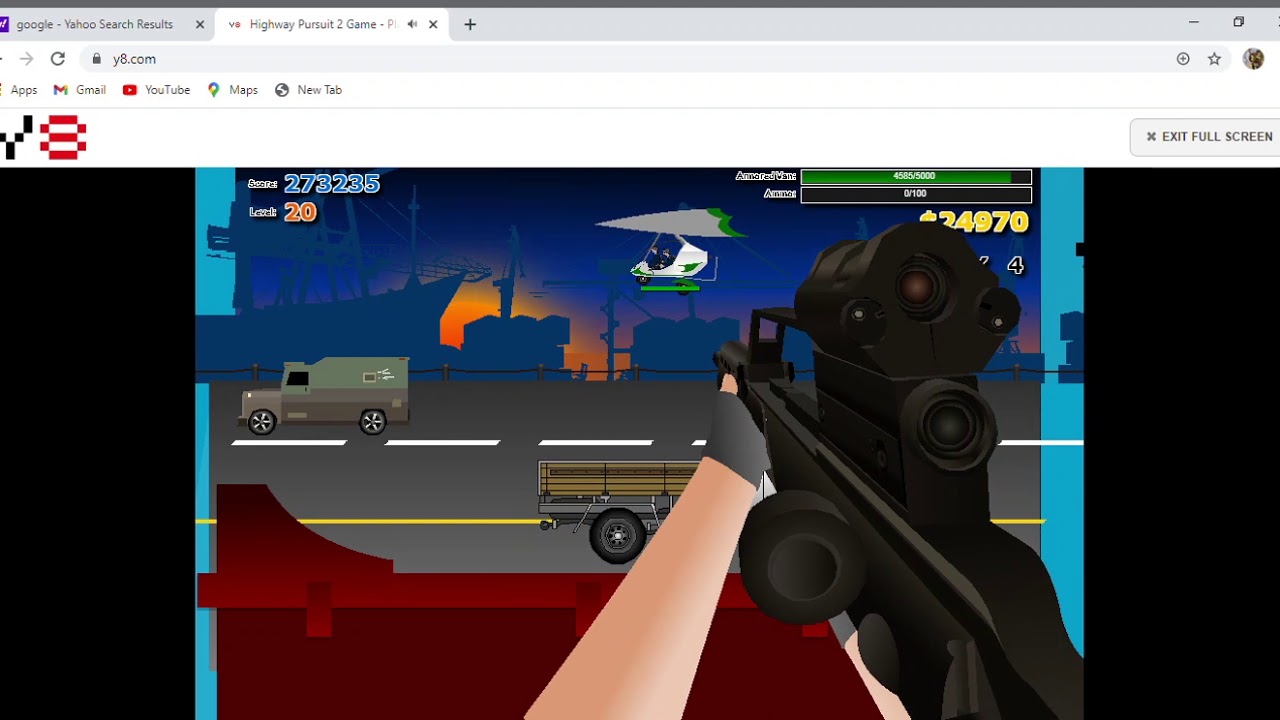Close the Highway Pursuit 2 Game tab
Viewport: 1280px width, 720px height.
[433, 24]
